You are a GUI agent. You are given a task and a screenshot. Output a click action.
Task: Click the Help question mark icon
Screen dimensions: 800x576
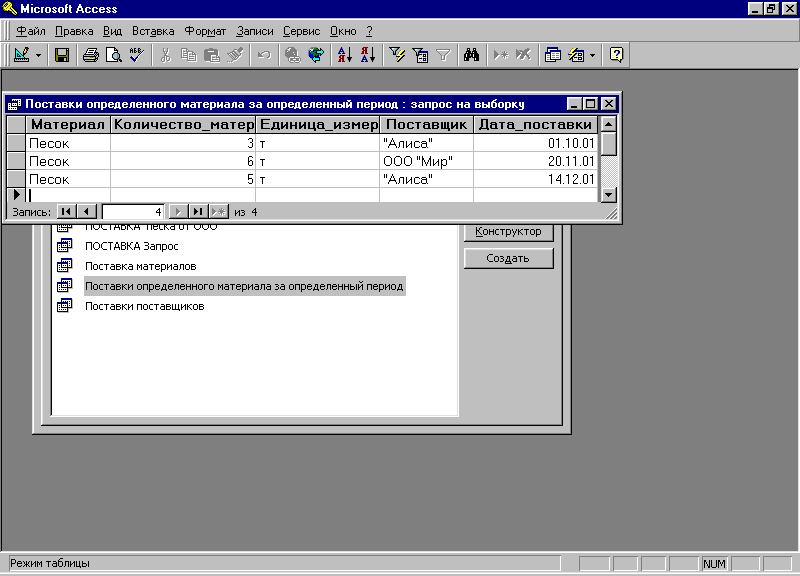[x=616, y=55]
